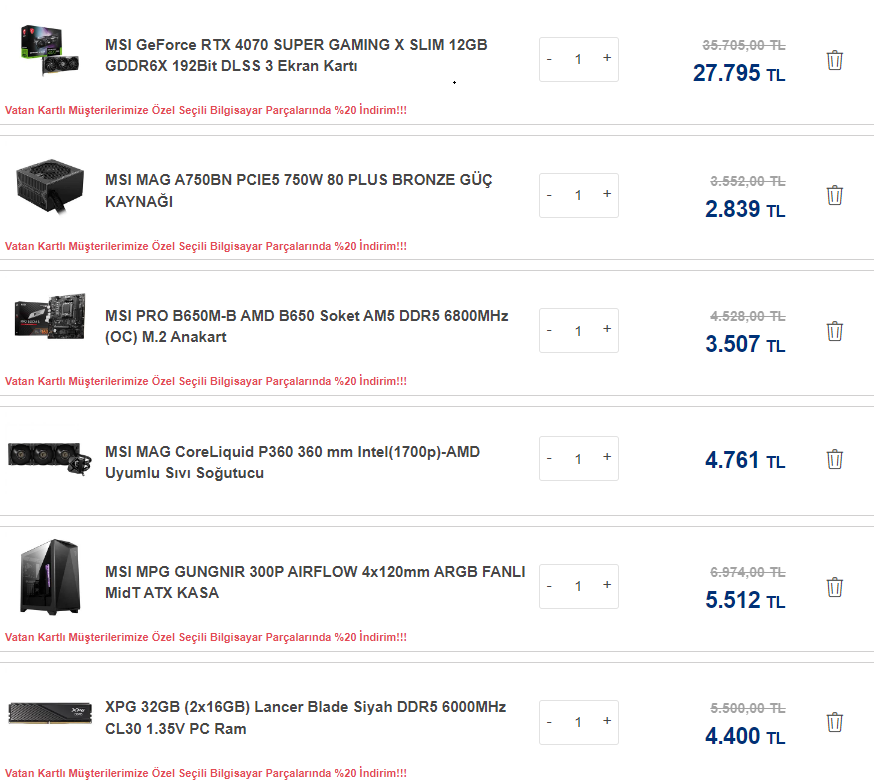874x780 pixels.
Task: Delete the MSI MAG A750BN power supply
Action: [835, 195]
